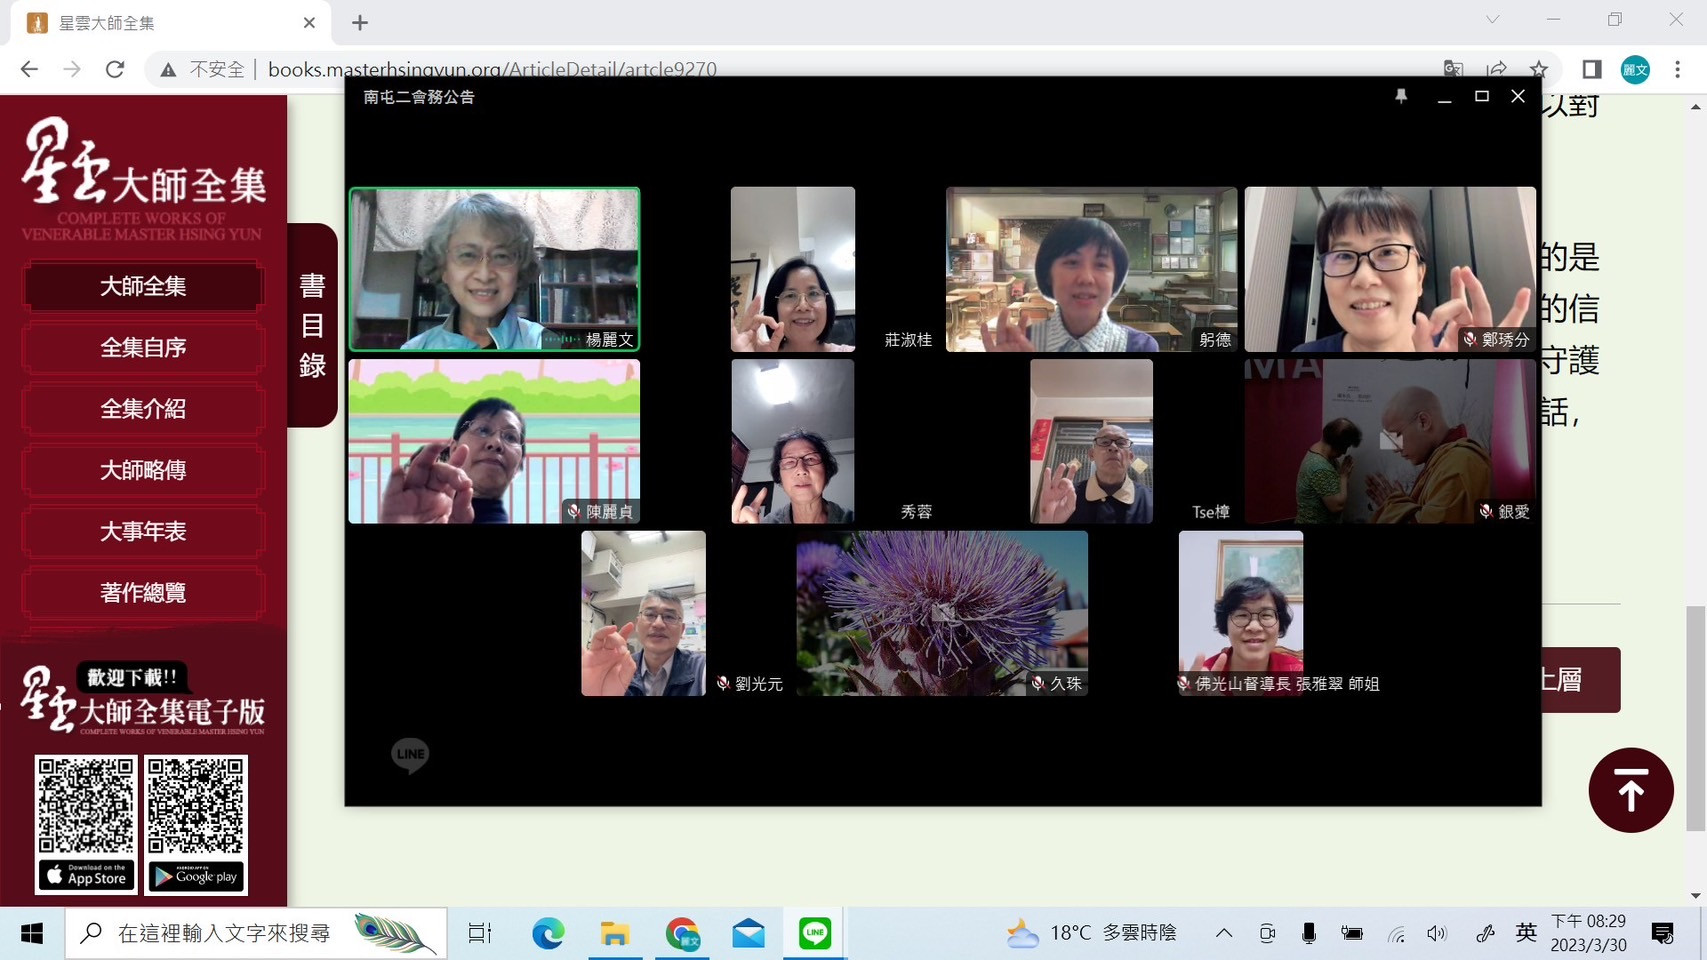The width and height of the screenshot is (1707, 960).
Task: Open the 大師全集 menu item
Action: coord(143,286)
